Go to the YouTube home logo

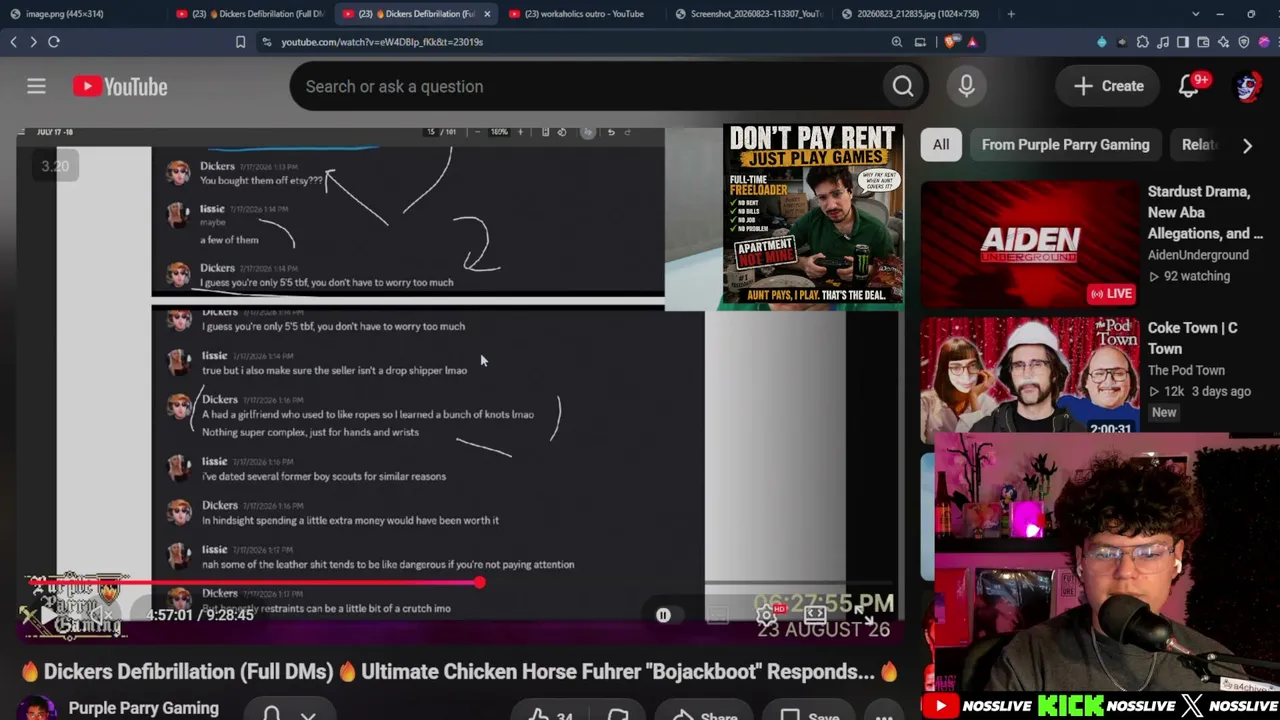(x=120, y=87)
